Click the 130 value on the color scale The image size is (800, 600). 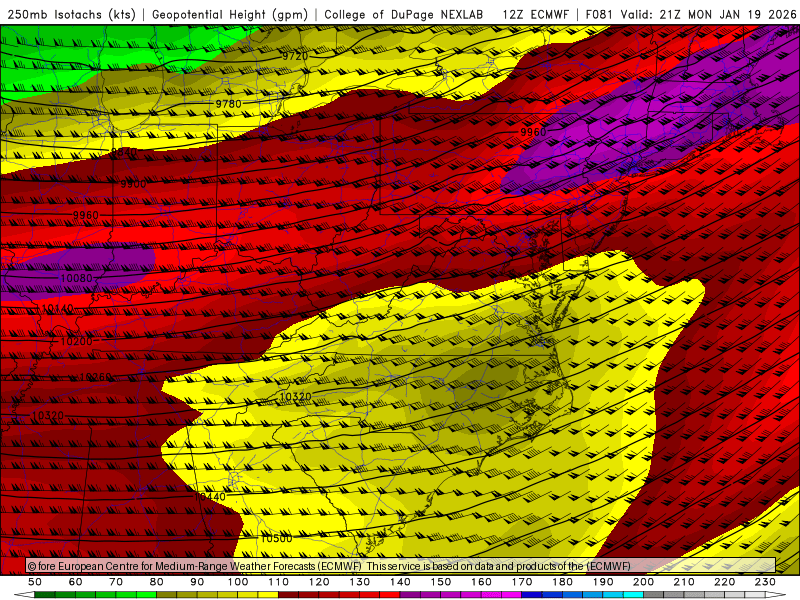click(x=360, y=582)
